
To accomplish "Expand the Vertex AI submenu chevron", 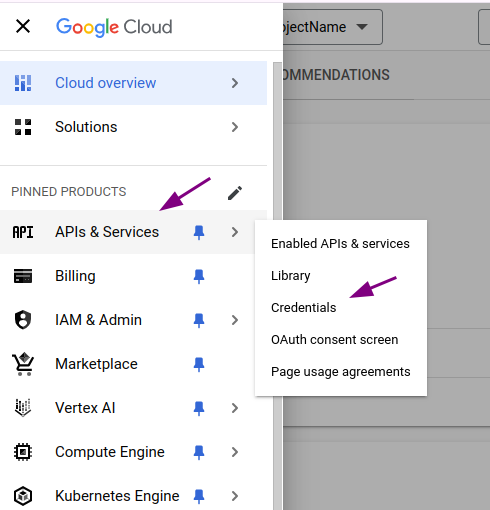I will tap(235, 408).
